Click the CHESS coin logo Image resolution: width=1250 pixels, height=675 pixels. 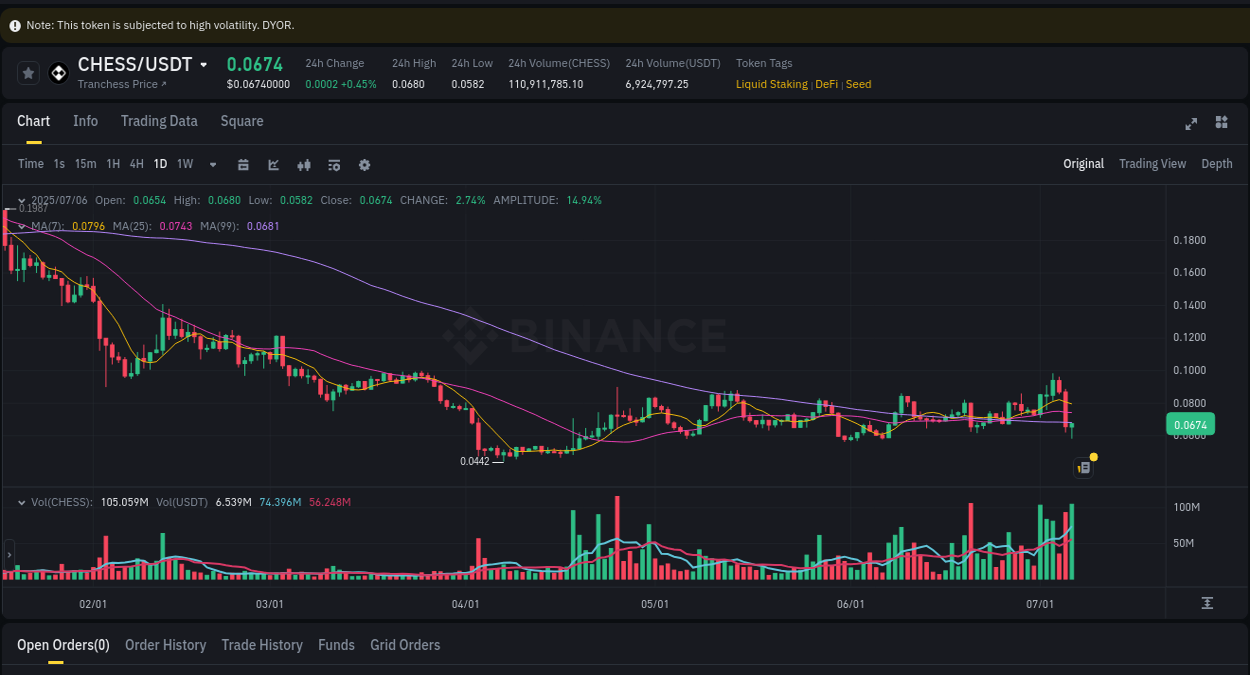coord(57,72)
